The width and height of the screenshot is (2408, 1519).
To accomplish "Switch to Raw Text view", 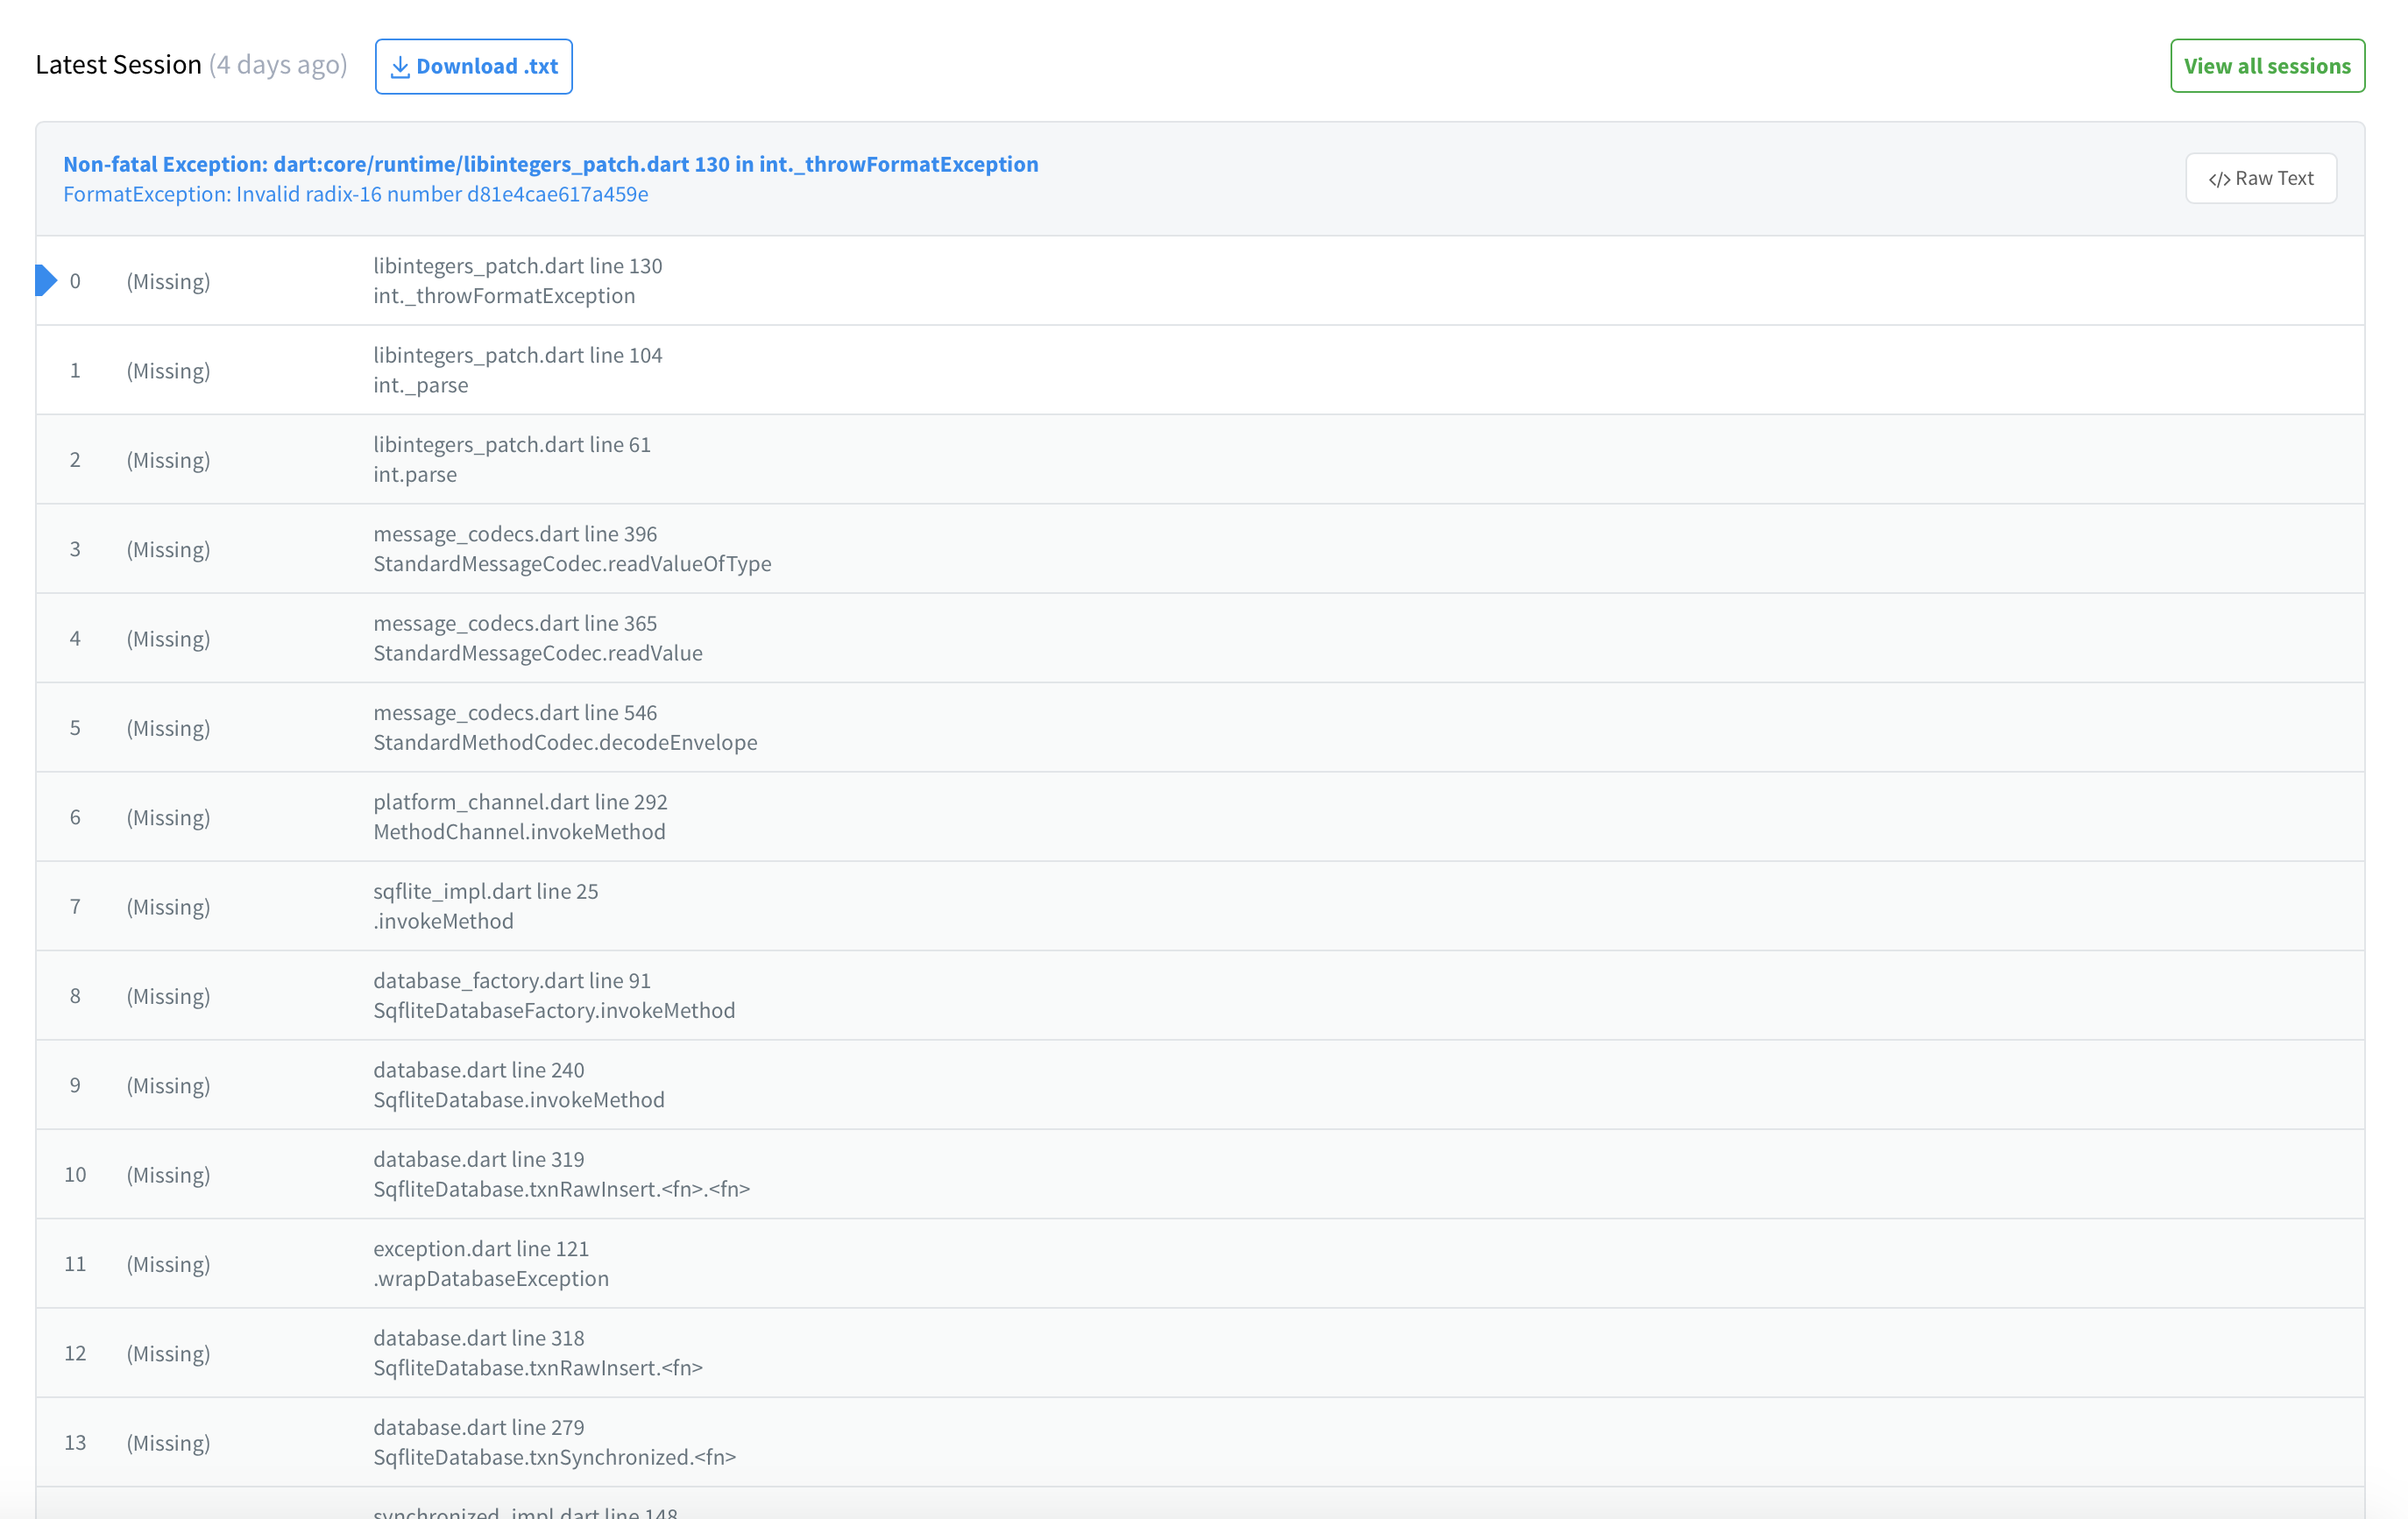I will (2261, 178).
